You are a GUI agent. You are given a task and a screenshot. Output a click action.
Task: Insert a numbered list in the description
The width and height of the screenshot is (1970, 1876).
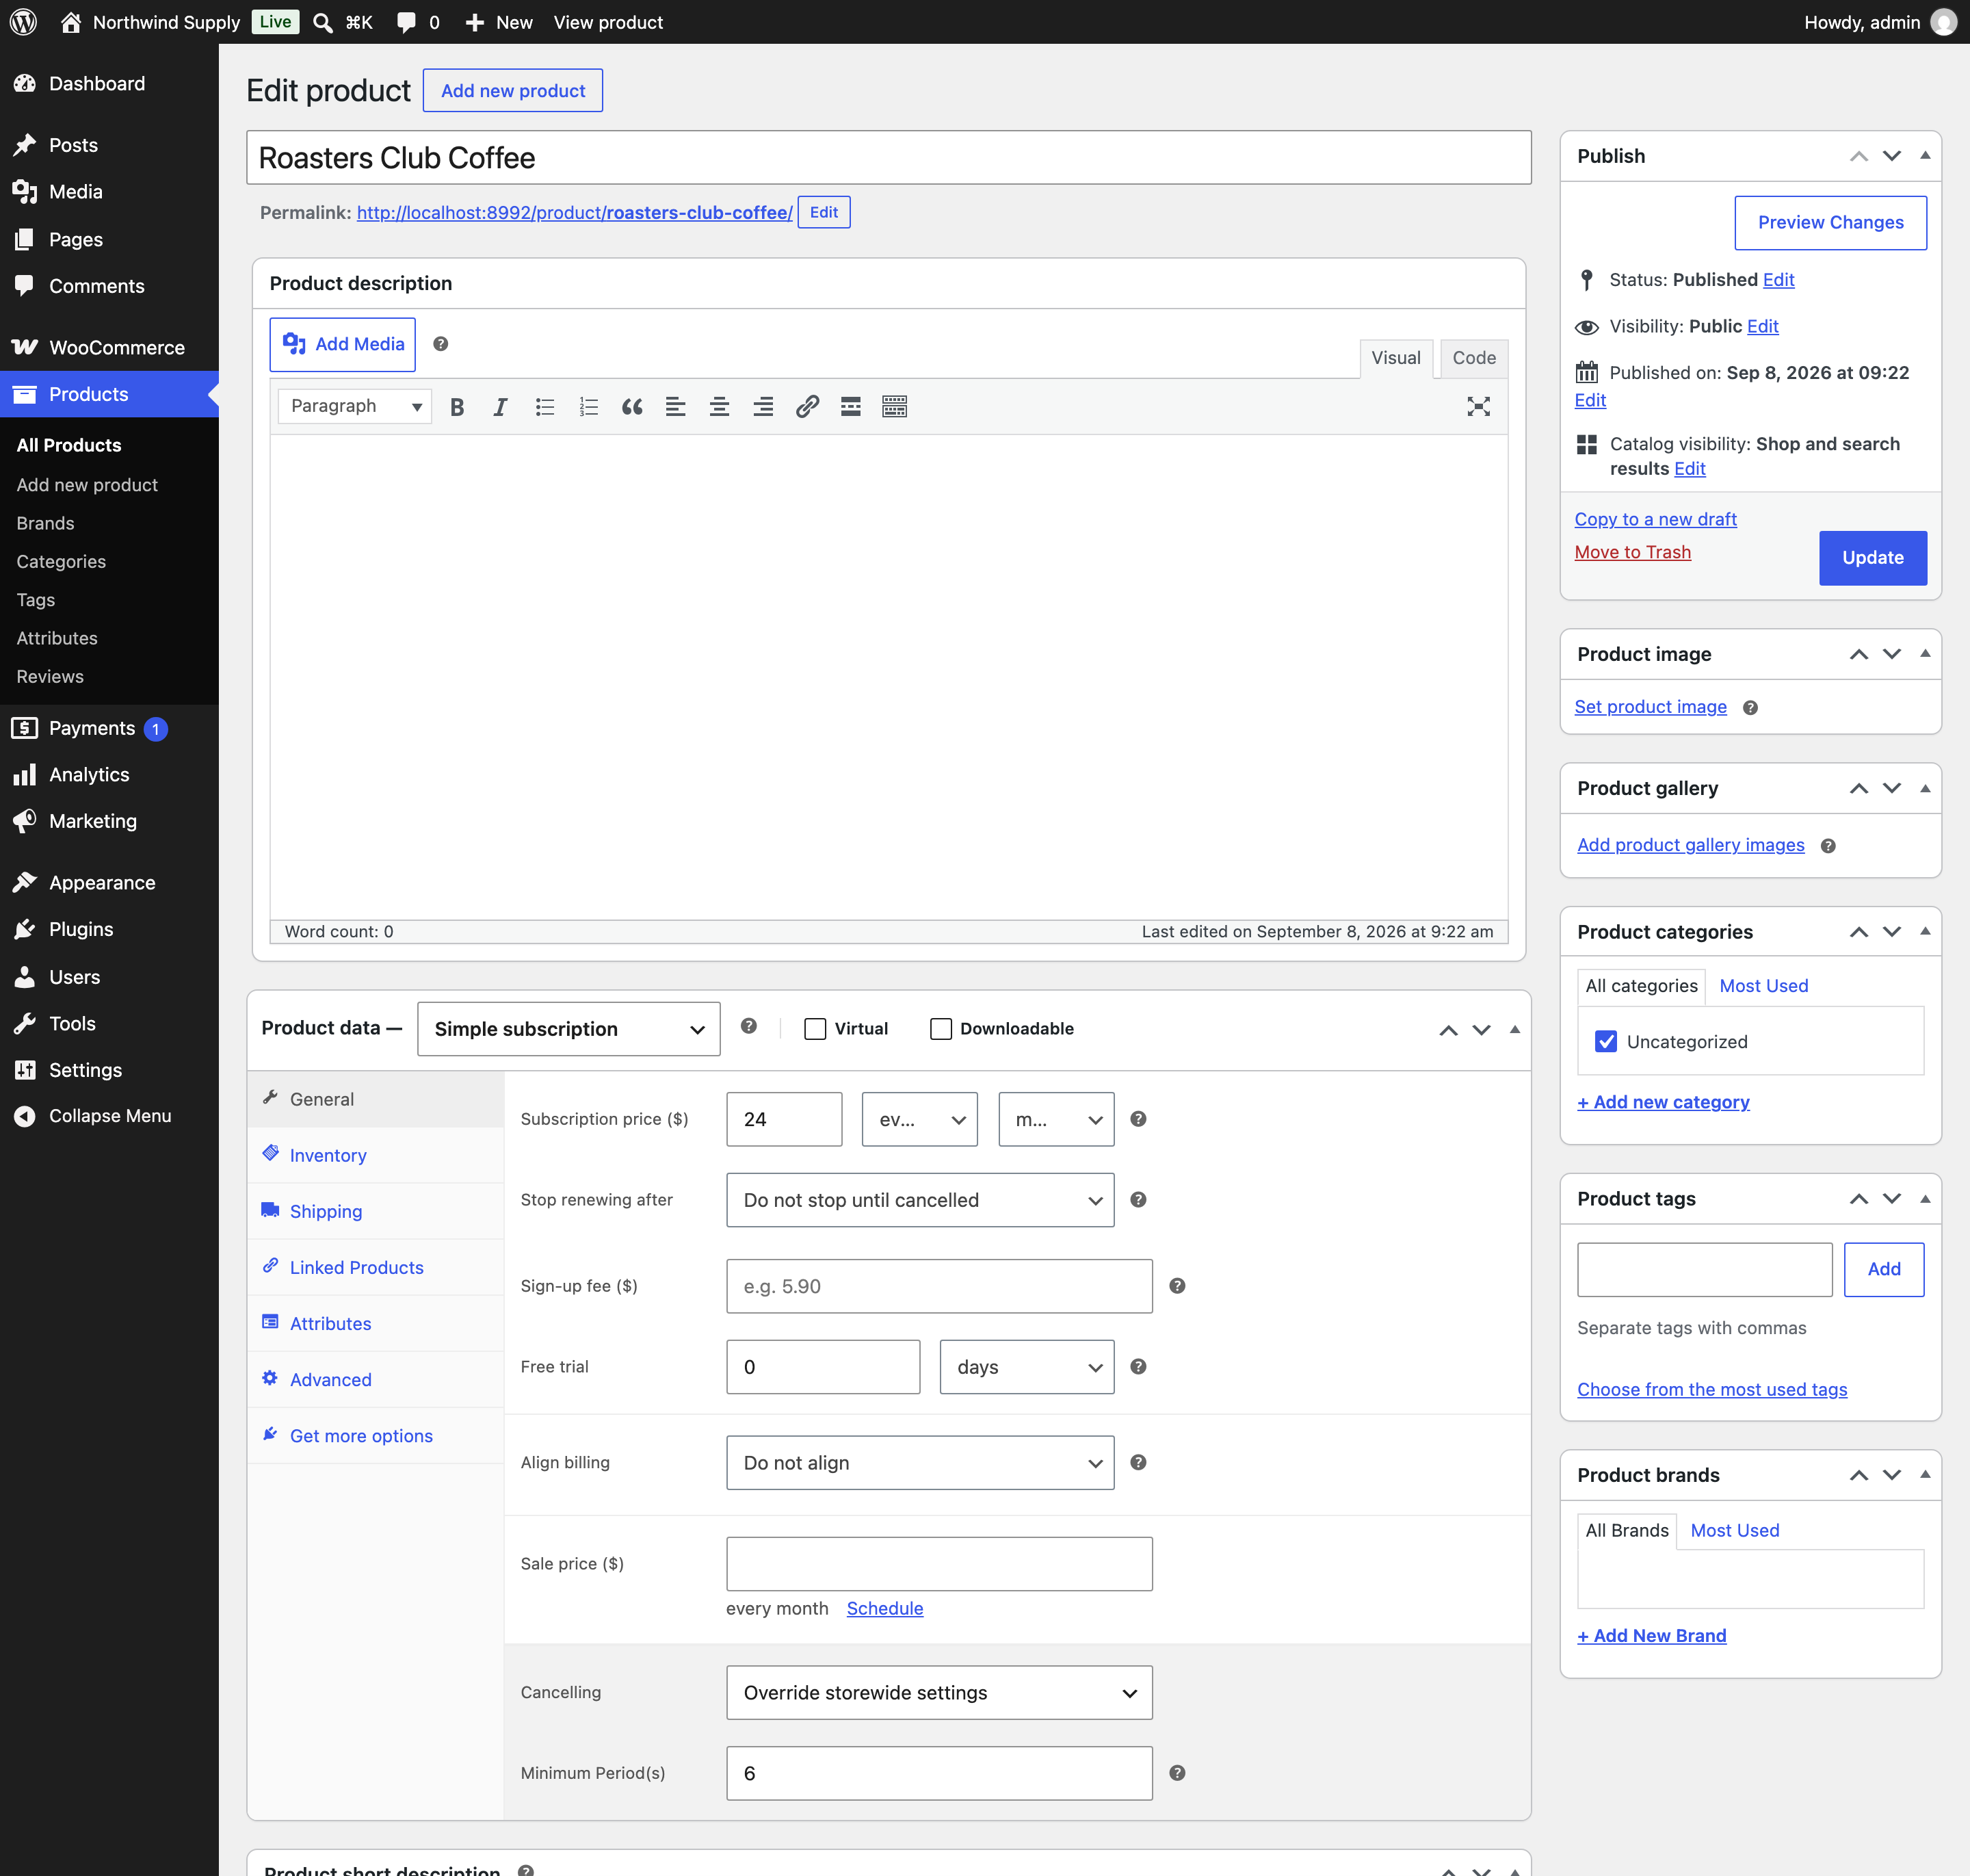(588, 406)
